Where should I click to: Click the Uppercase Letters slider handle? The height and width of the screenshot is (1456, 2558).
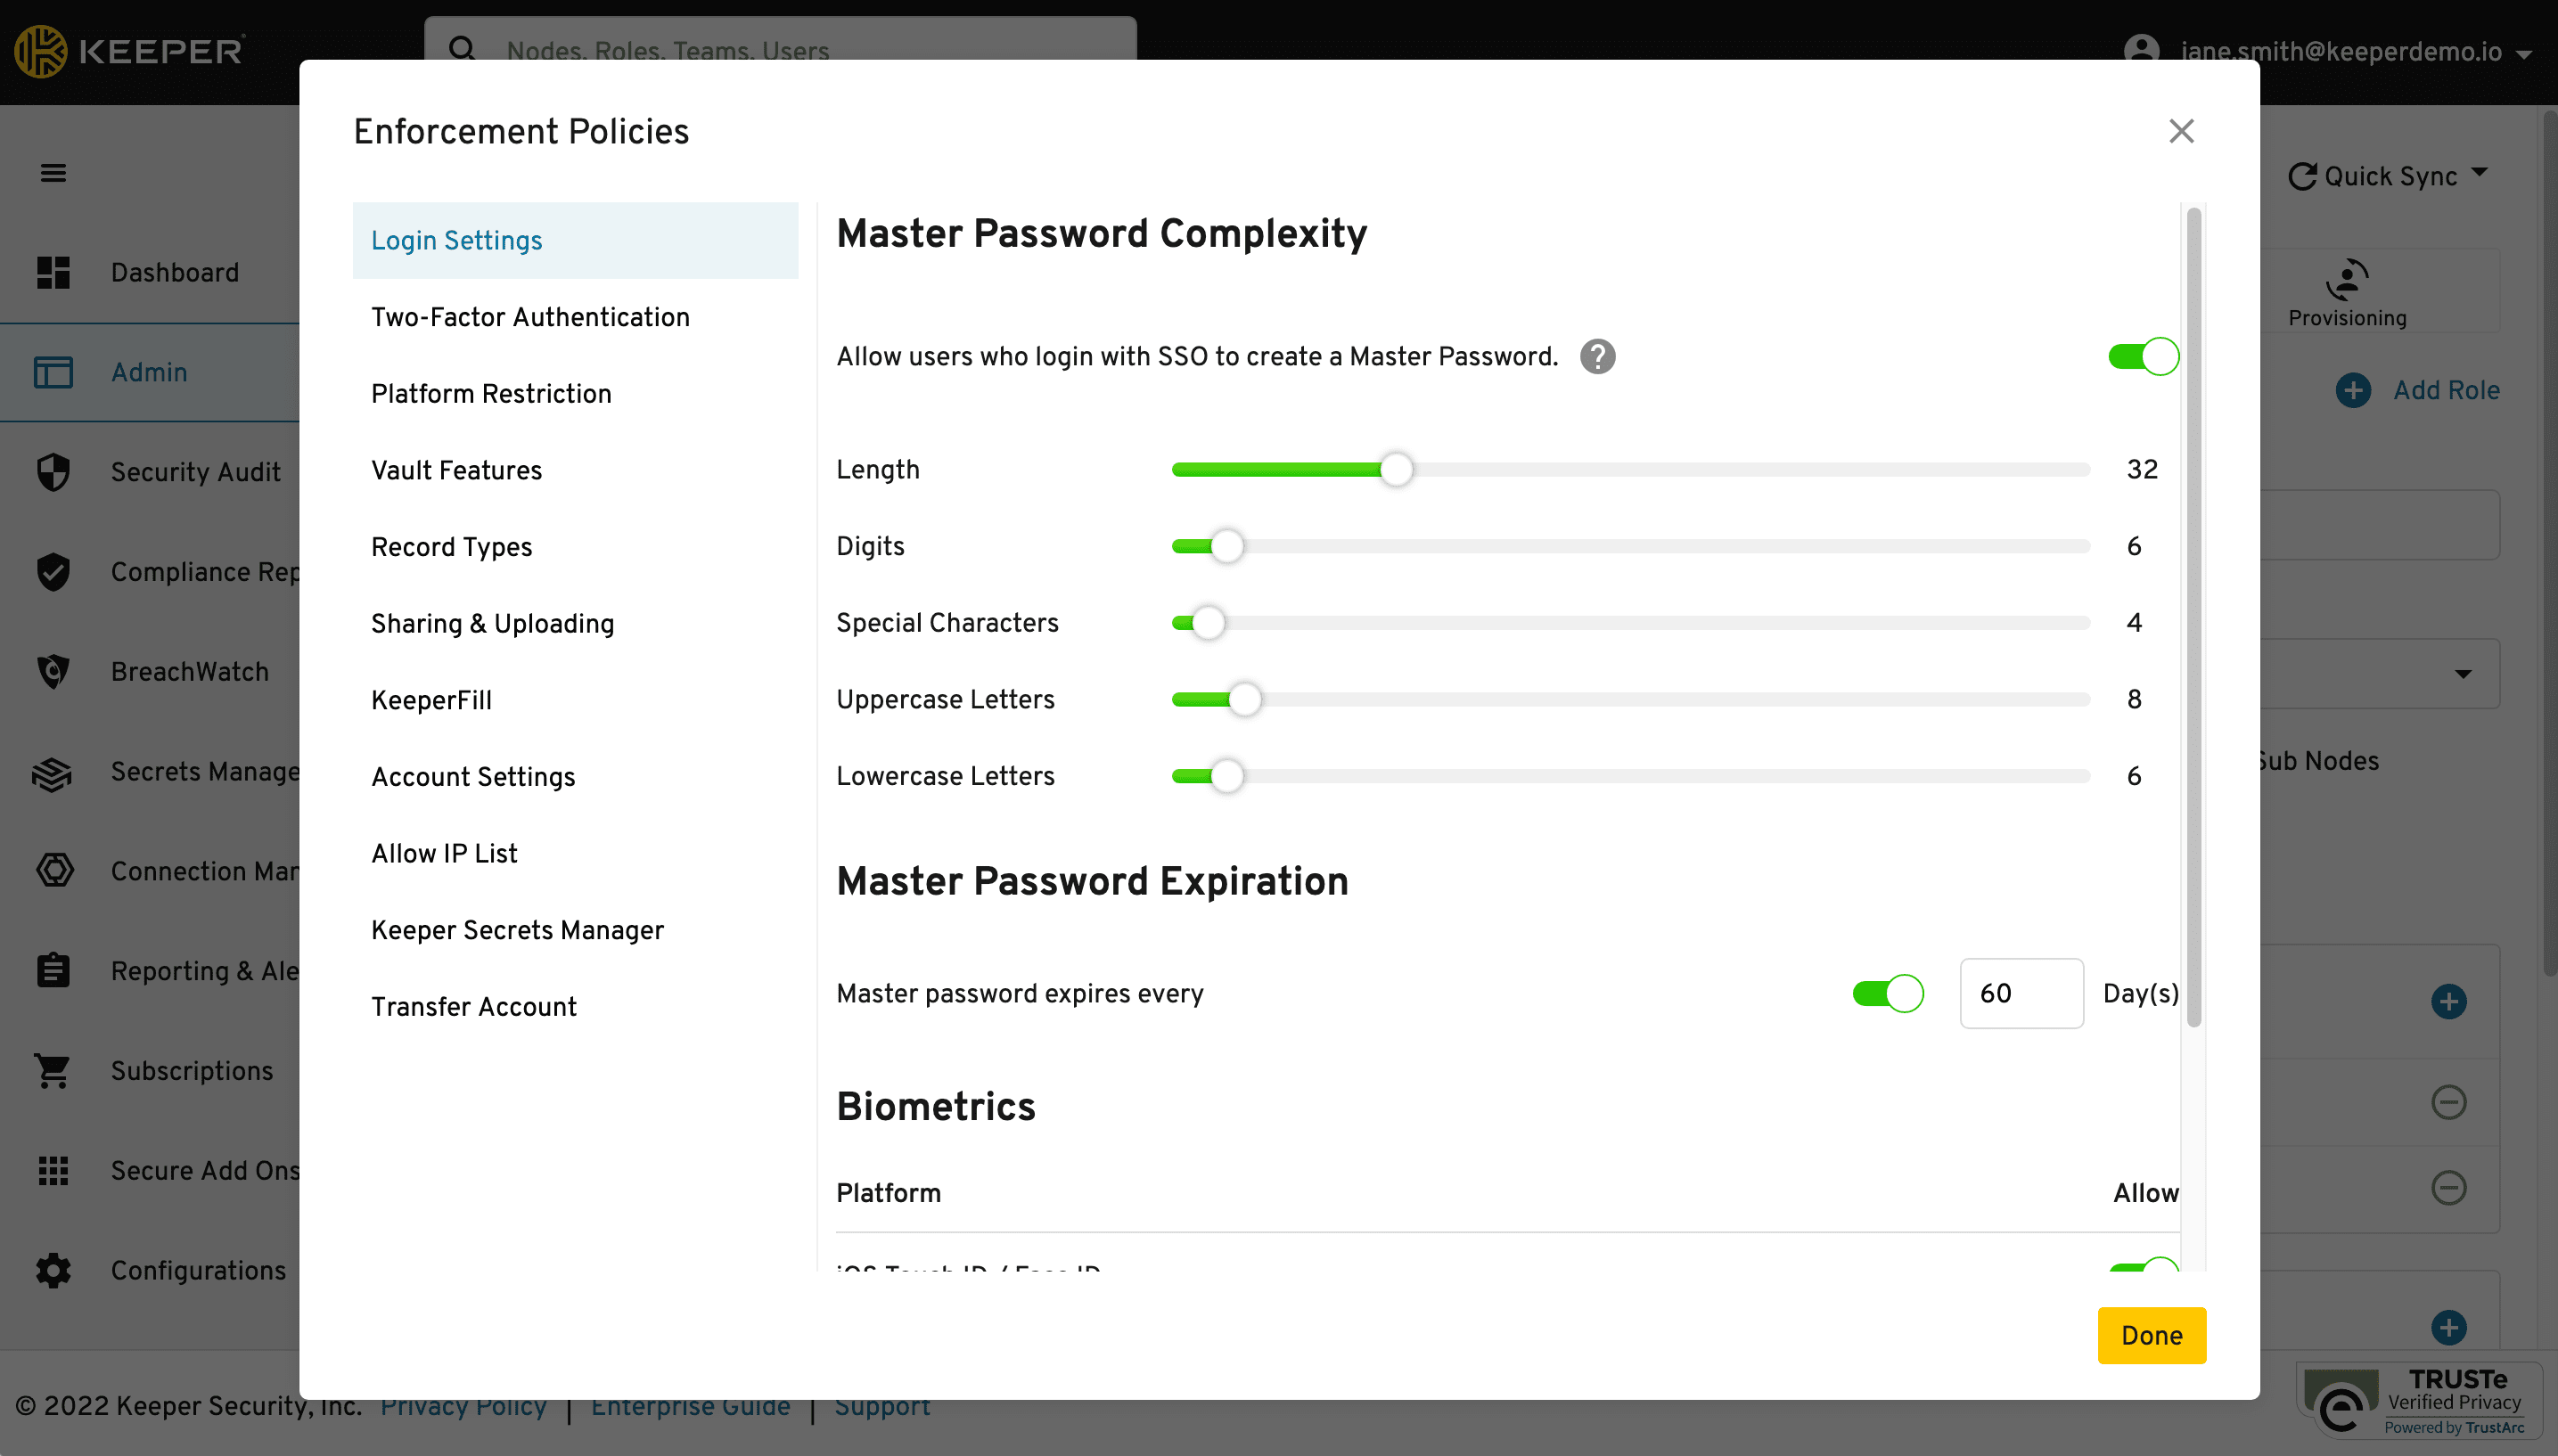(x=1244, y=699)
